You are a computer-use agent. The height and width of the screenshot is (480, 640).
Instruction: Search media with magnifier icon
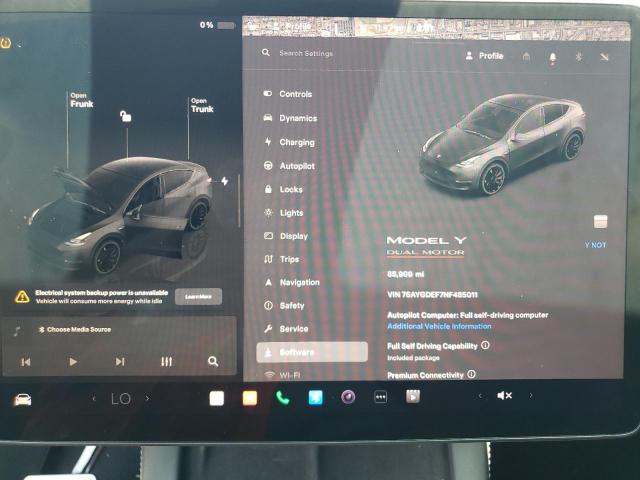[213, 361]
